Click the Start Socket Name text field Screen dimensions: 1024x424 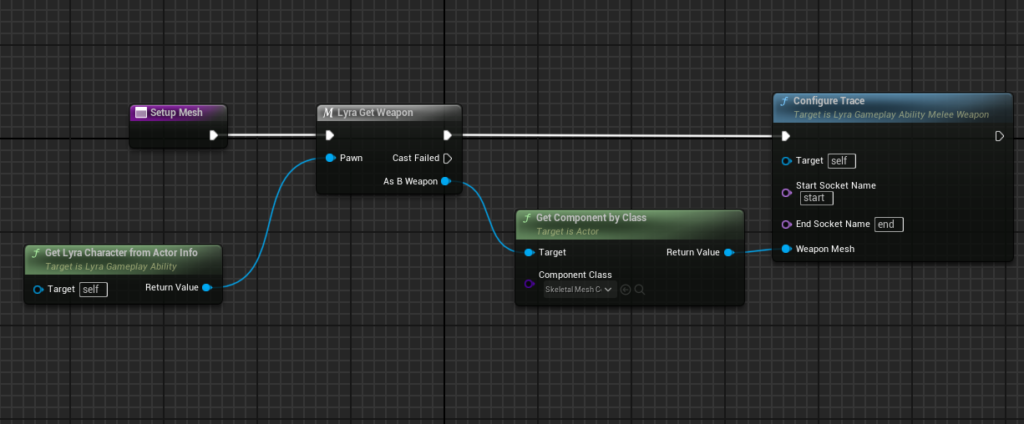(816, 198)
